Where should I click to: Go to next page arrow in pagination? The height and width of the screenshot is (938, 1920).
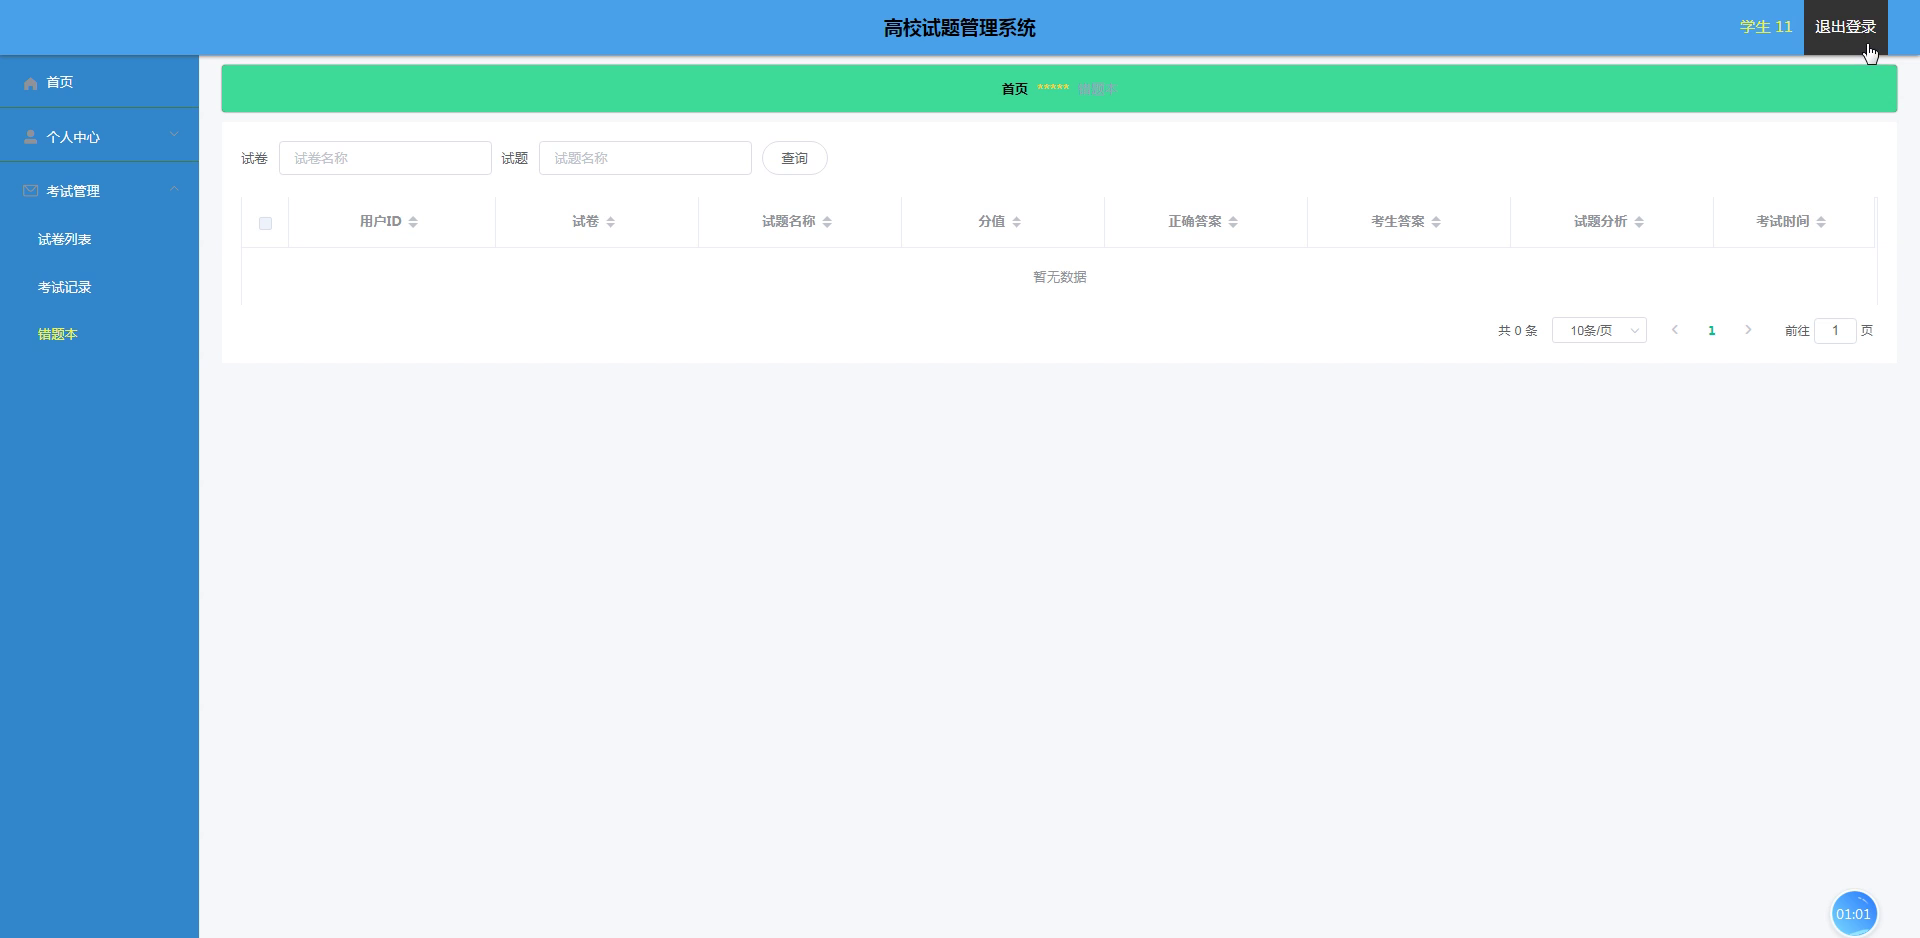coord(1748,330)
